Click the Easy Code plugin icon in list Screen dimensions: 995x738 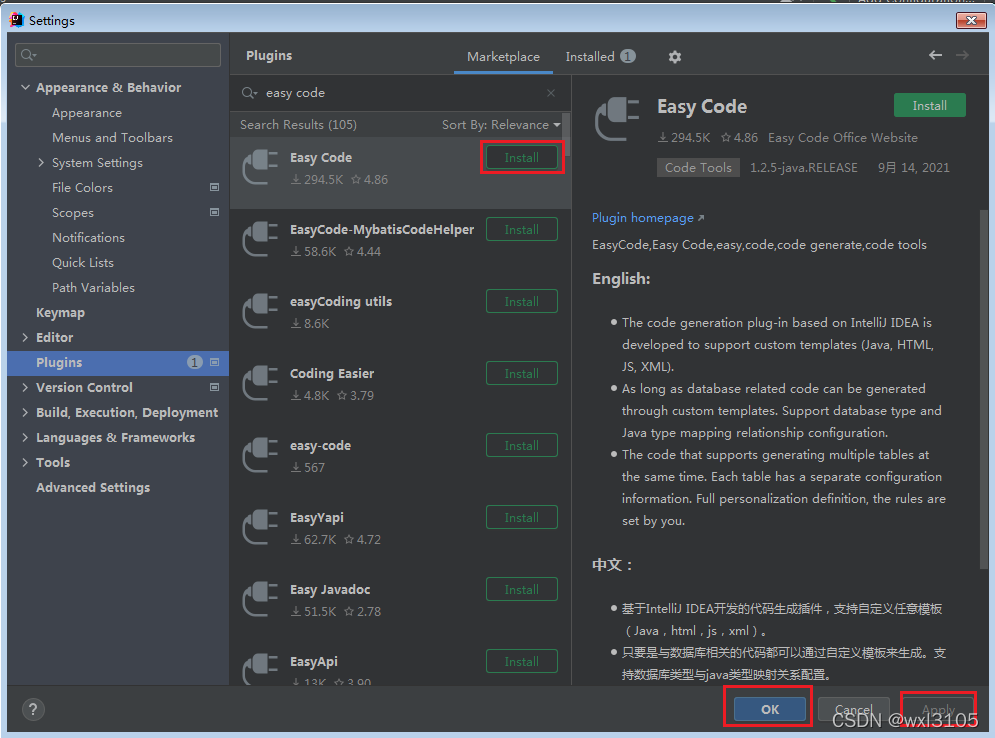click(x=260, y=167)
